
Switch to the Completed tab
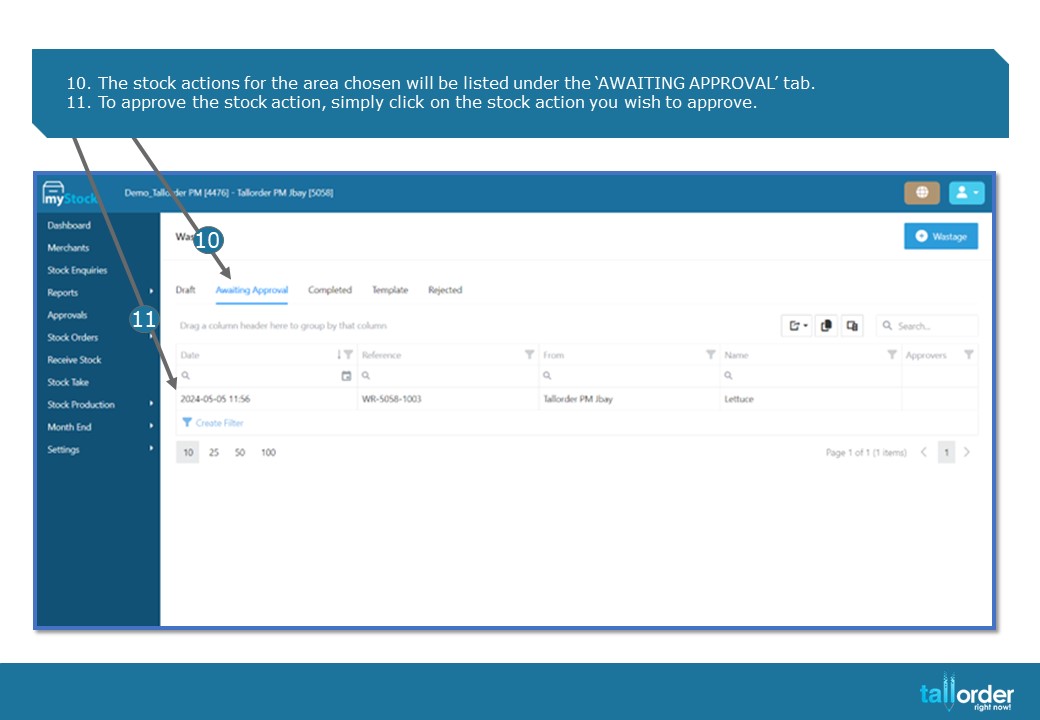point(330,290)
